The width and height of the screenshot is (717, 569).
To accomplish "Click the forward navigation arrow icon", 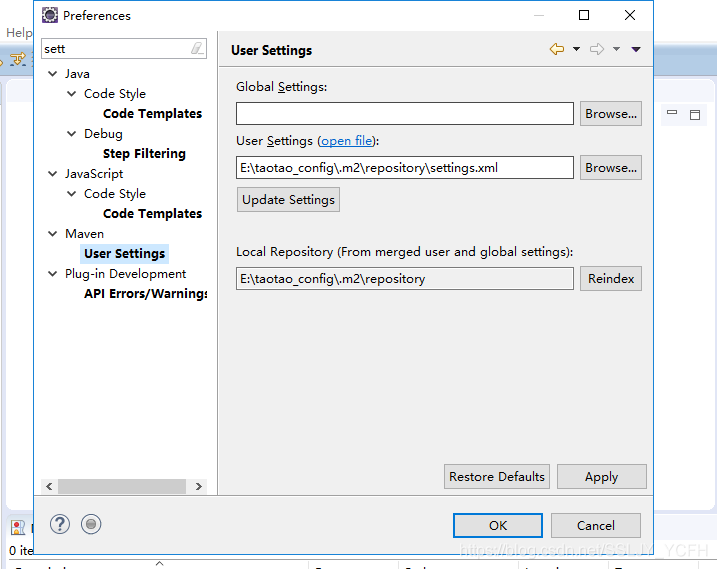I will point(597,49).
